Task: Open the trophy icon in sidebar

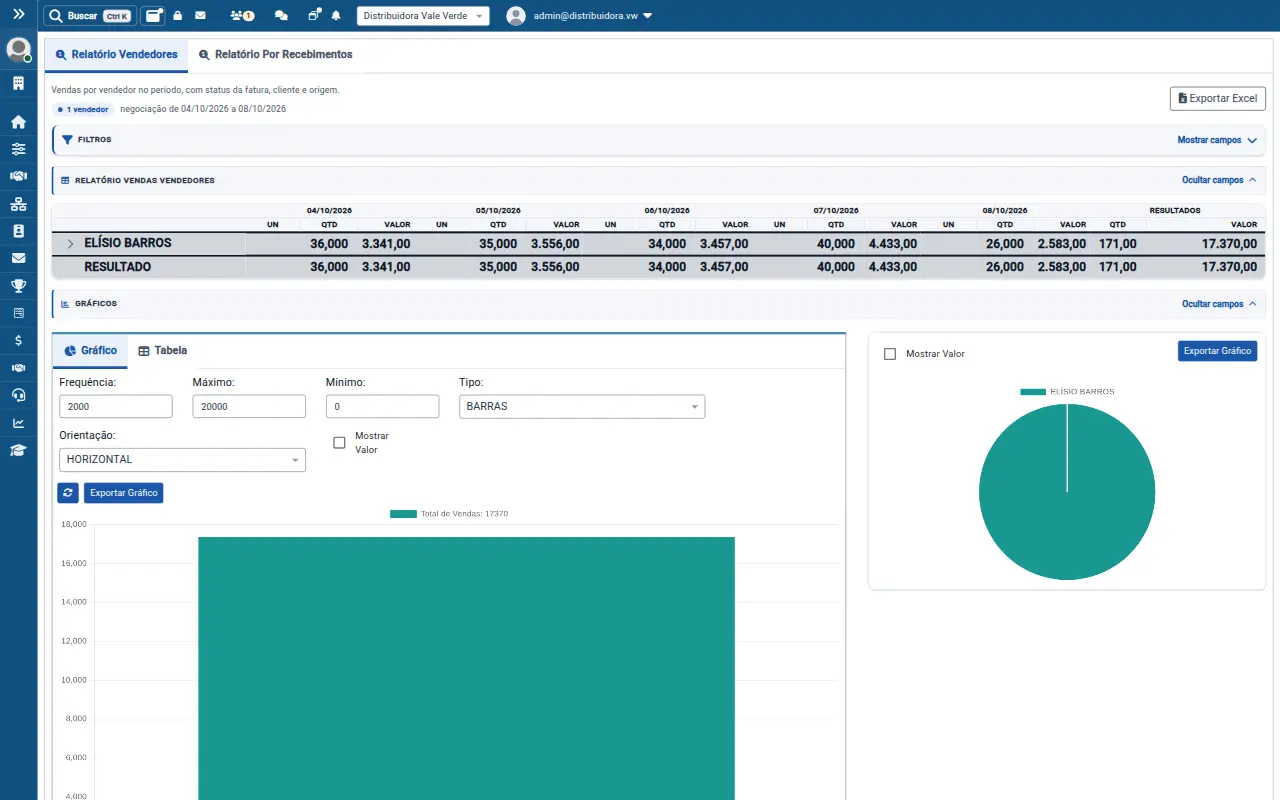Action: (18, 286)
